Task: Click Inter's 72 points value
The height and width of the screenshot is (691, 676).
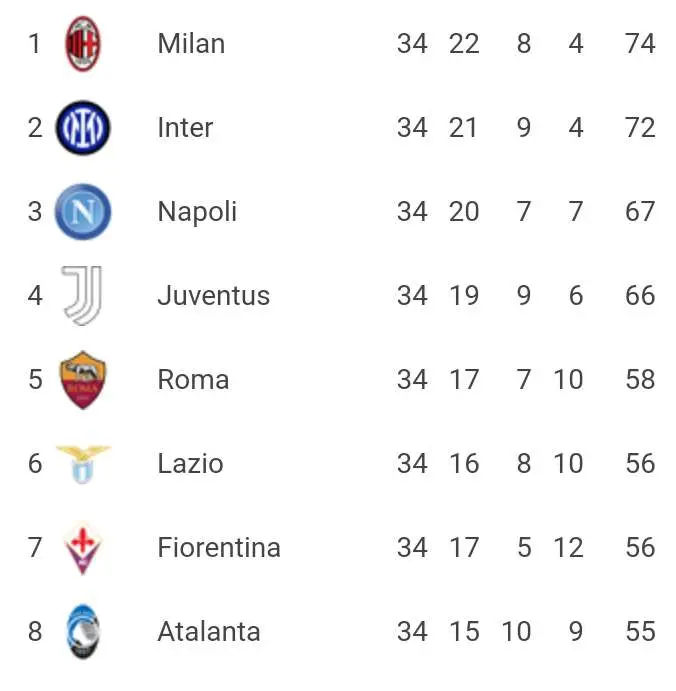Action: (x=640, y=128)
